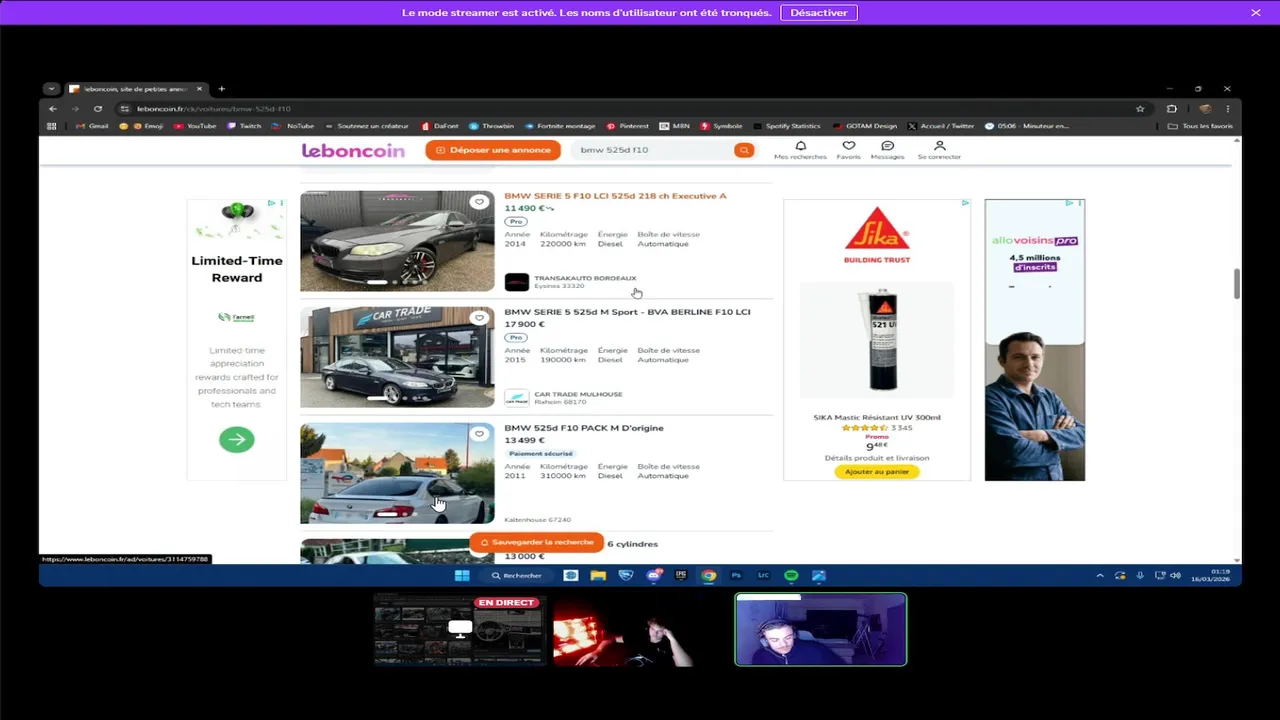Viewport: 1280px width, 720px height.
Task: Click the taskbar Rechercher search box
Action: click(518, 575)
